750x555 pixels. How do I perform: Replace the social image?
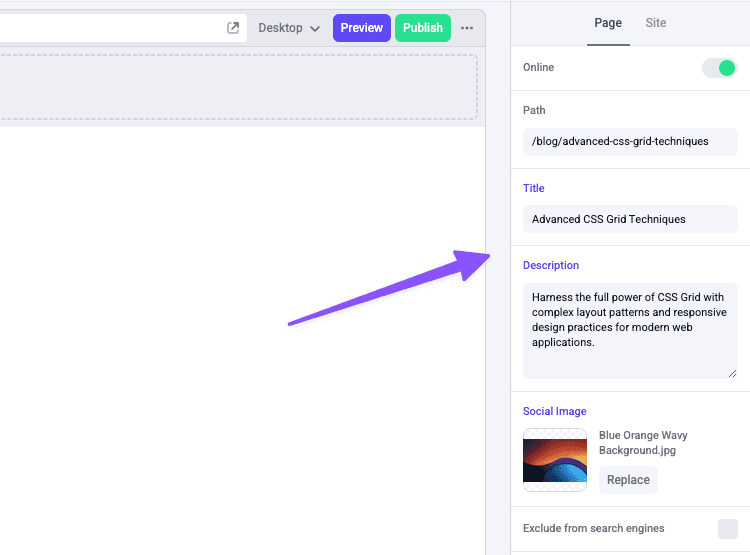point(628,480)
